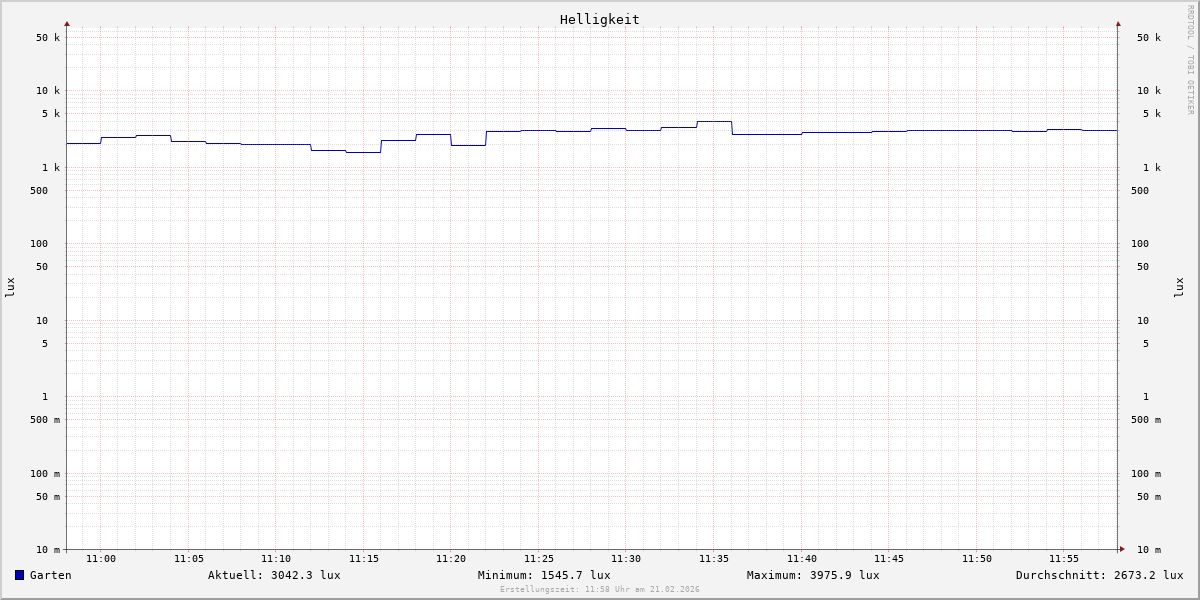The width and height of the screenshot is (1200, 600).
Task: Click the right axis 10 m label
Action: pos(1148,550)
